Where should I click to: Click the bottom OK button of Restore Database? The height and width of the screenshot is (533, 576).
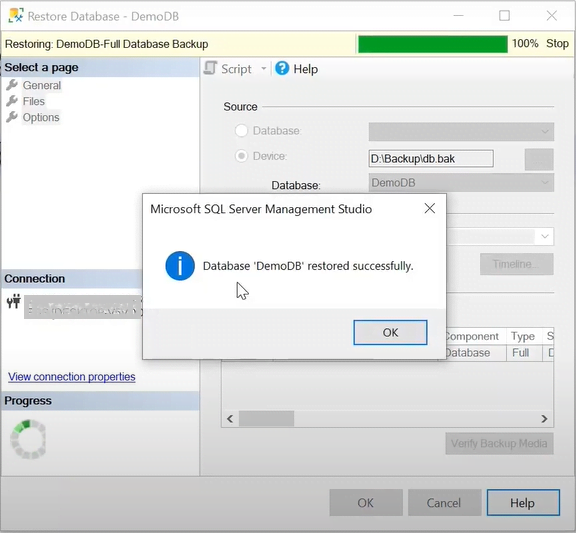[x=366, y=503]
